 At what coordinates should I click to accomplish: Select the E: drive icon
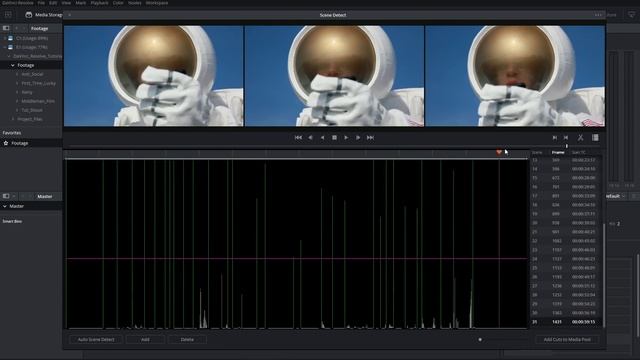click(11, 47)
